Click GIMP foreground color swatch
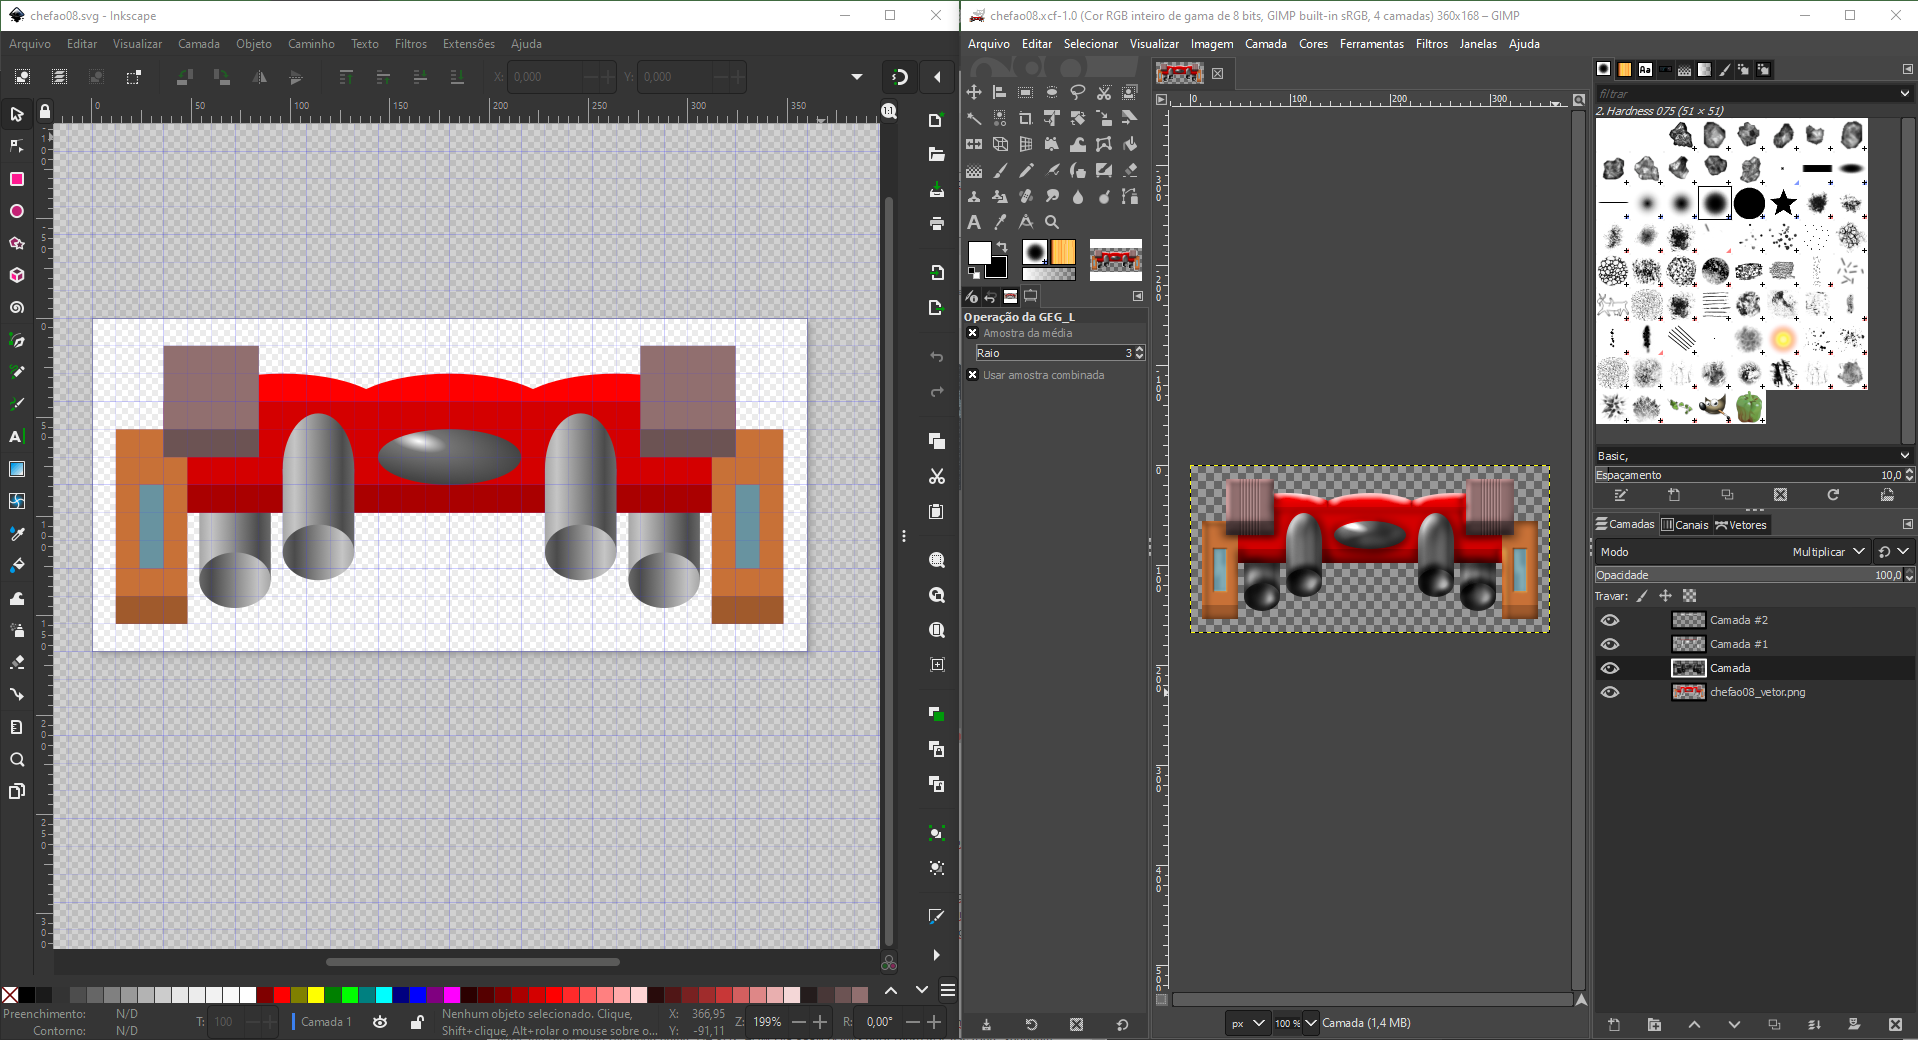Image resolution: width=1918 pixels, height=1040 pixels. point(979,252)
